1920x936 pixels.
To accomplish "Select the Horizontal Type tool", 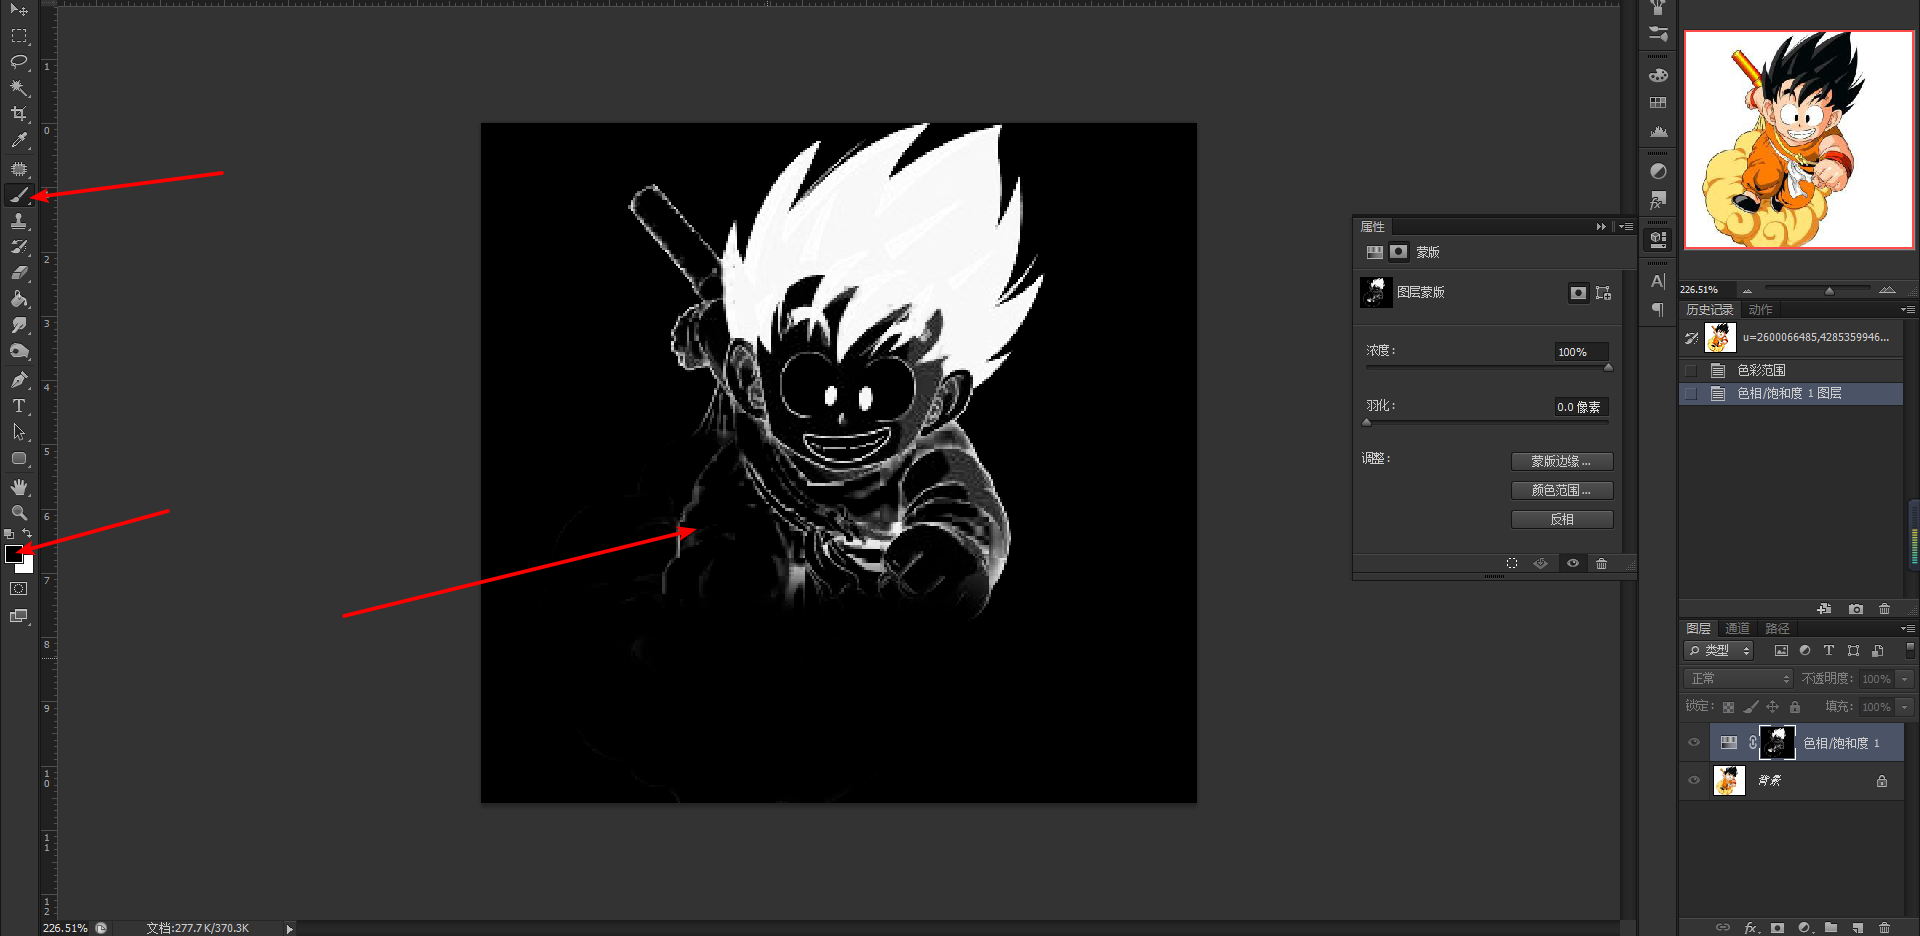I will pos(19,406).
